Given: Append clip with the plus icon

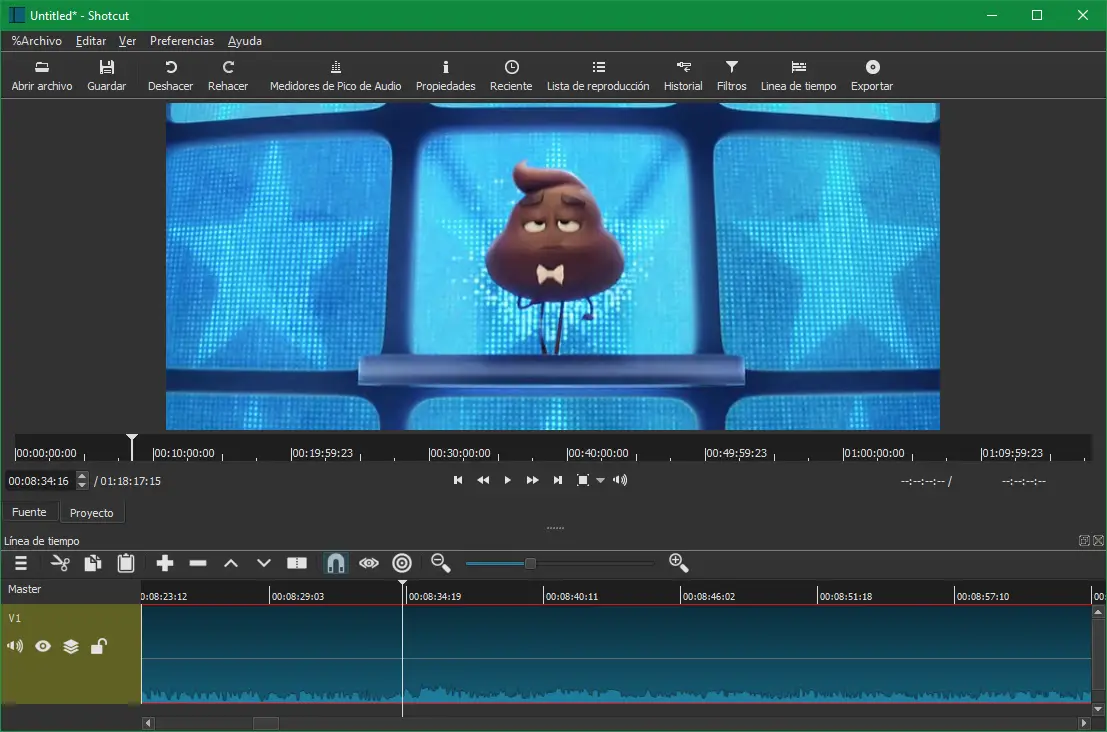Looking at the screenshot, I should [165, 564].
